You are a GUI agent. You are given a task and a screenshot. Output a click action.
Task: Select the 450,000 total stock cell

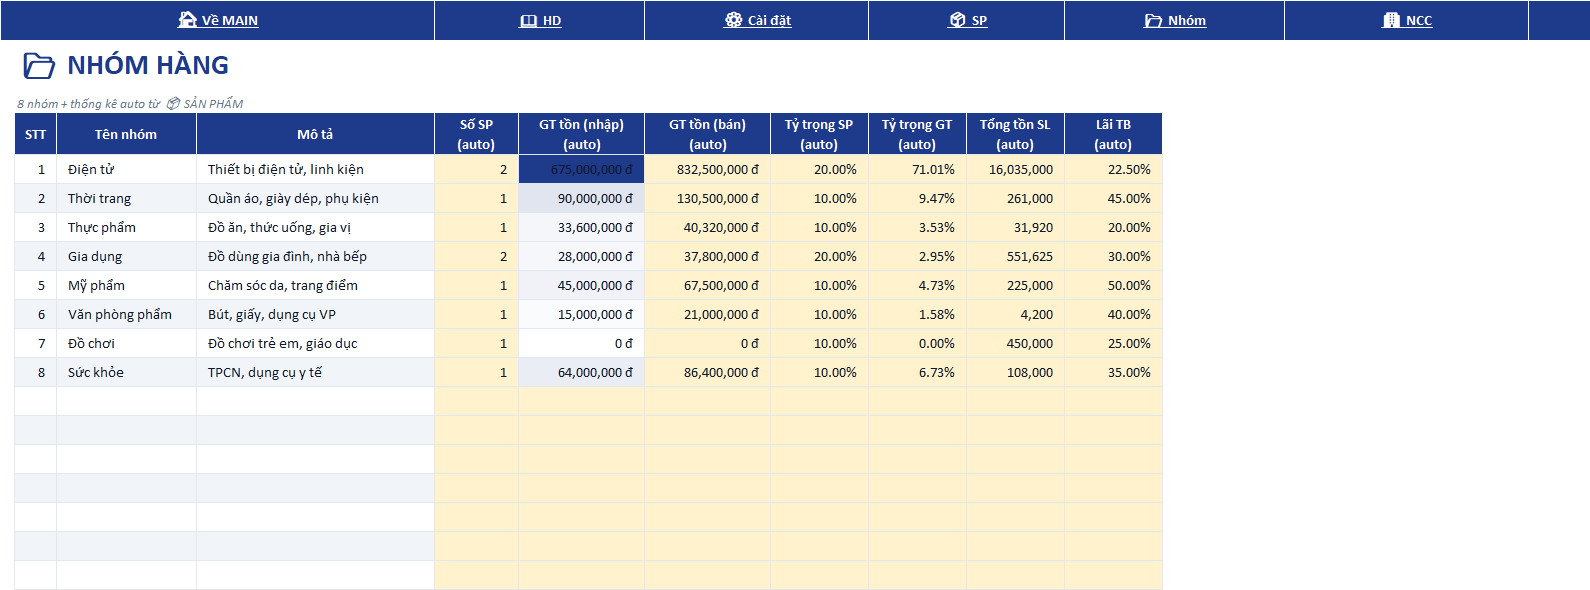click(x=1015, y=344)
